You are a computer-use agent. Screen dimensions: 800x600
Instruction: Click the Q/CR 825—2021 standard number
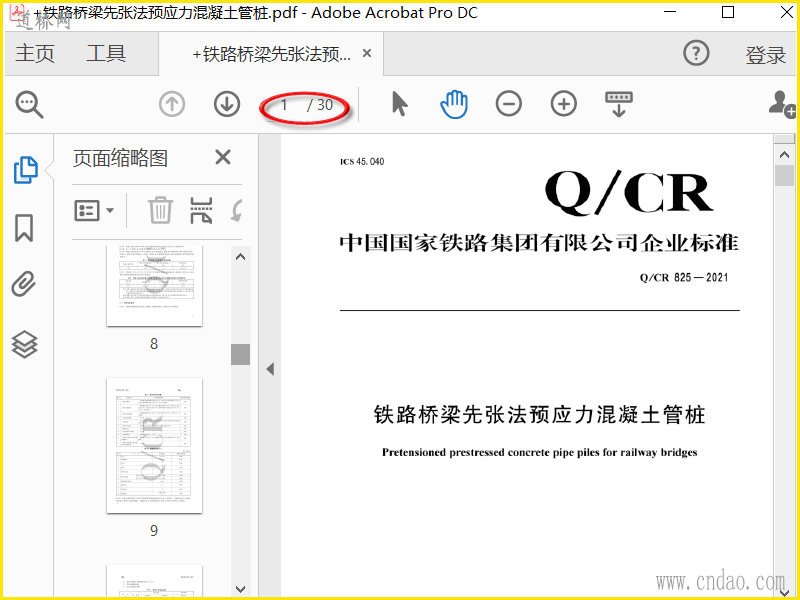pyautogui.click(x=684, y=278)
